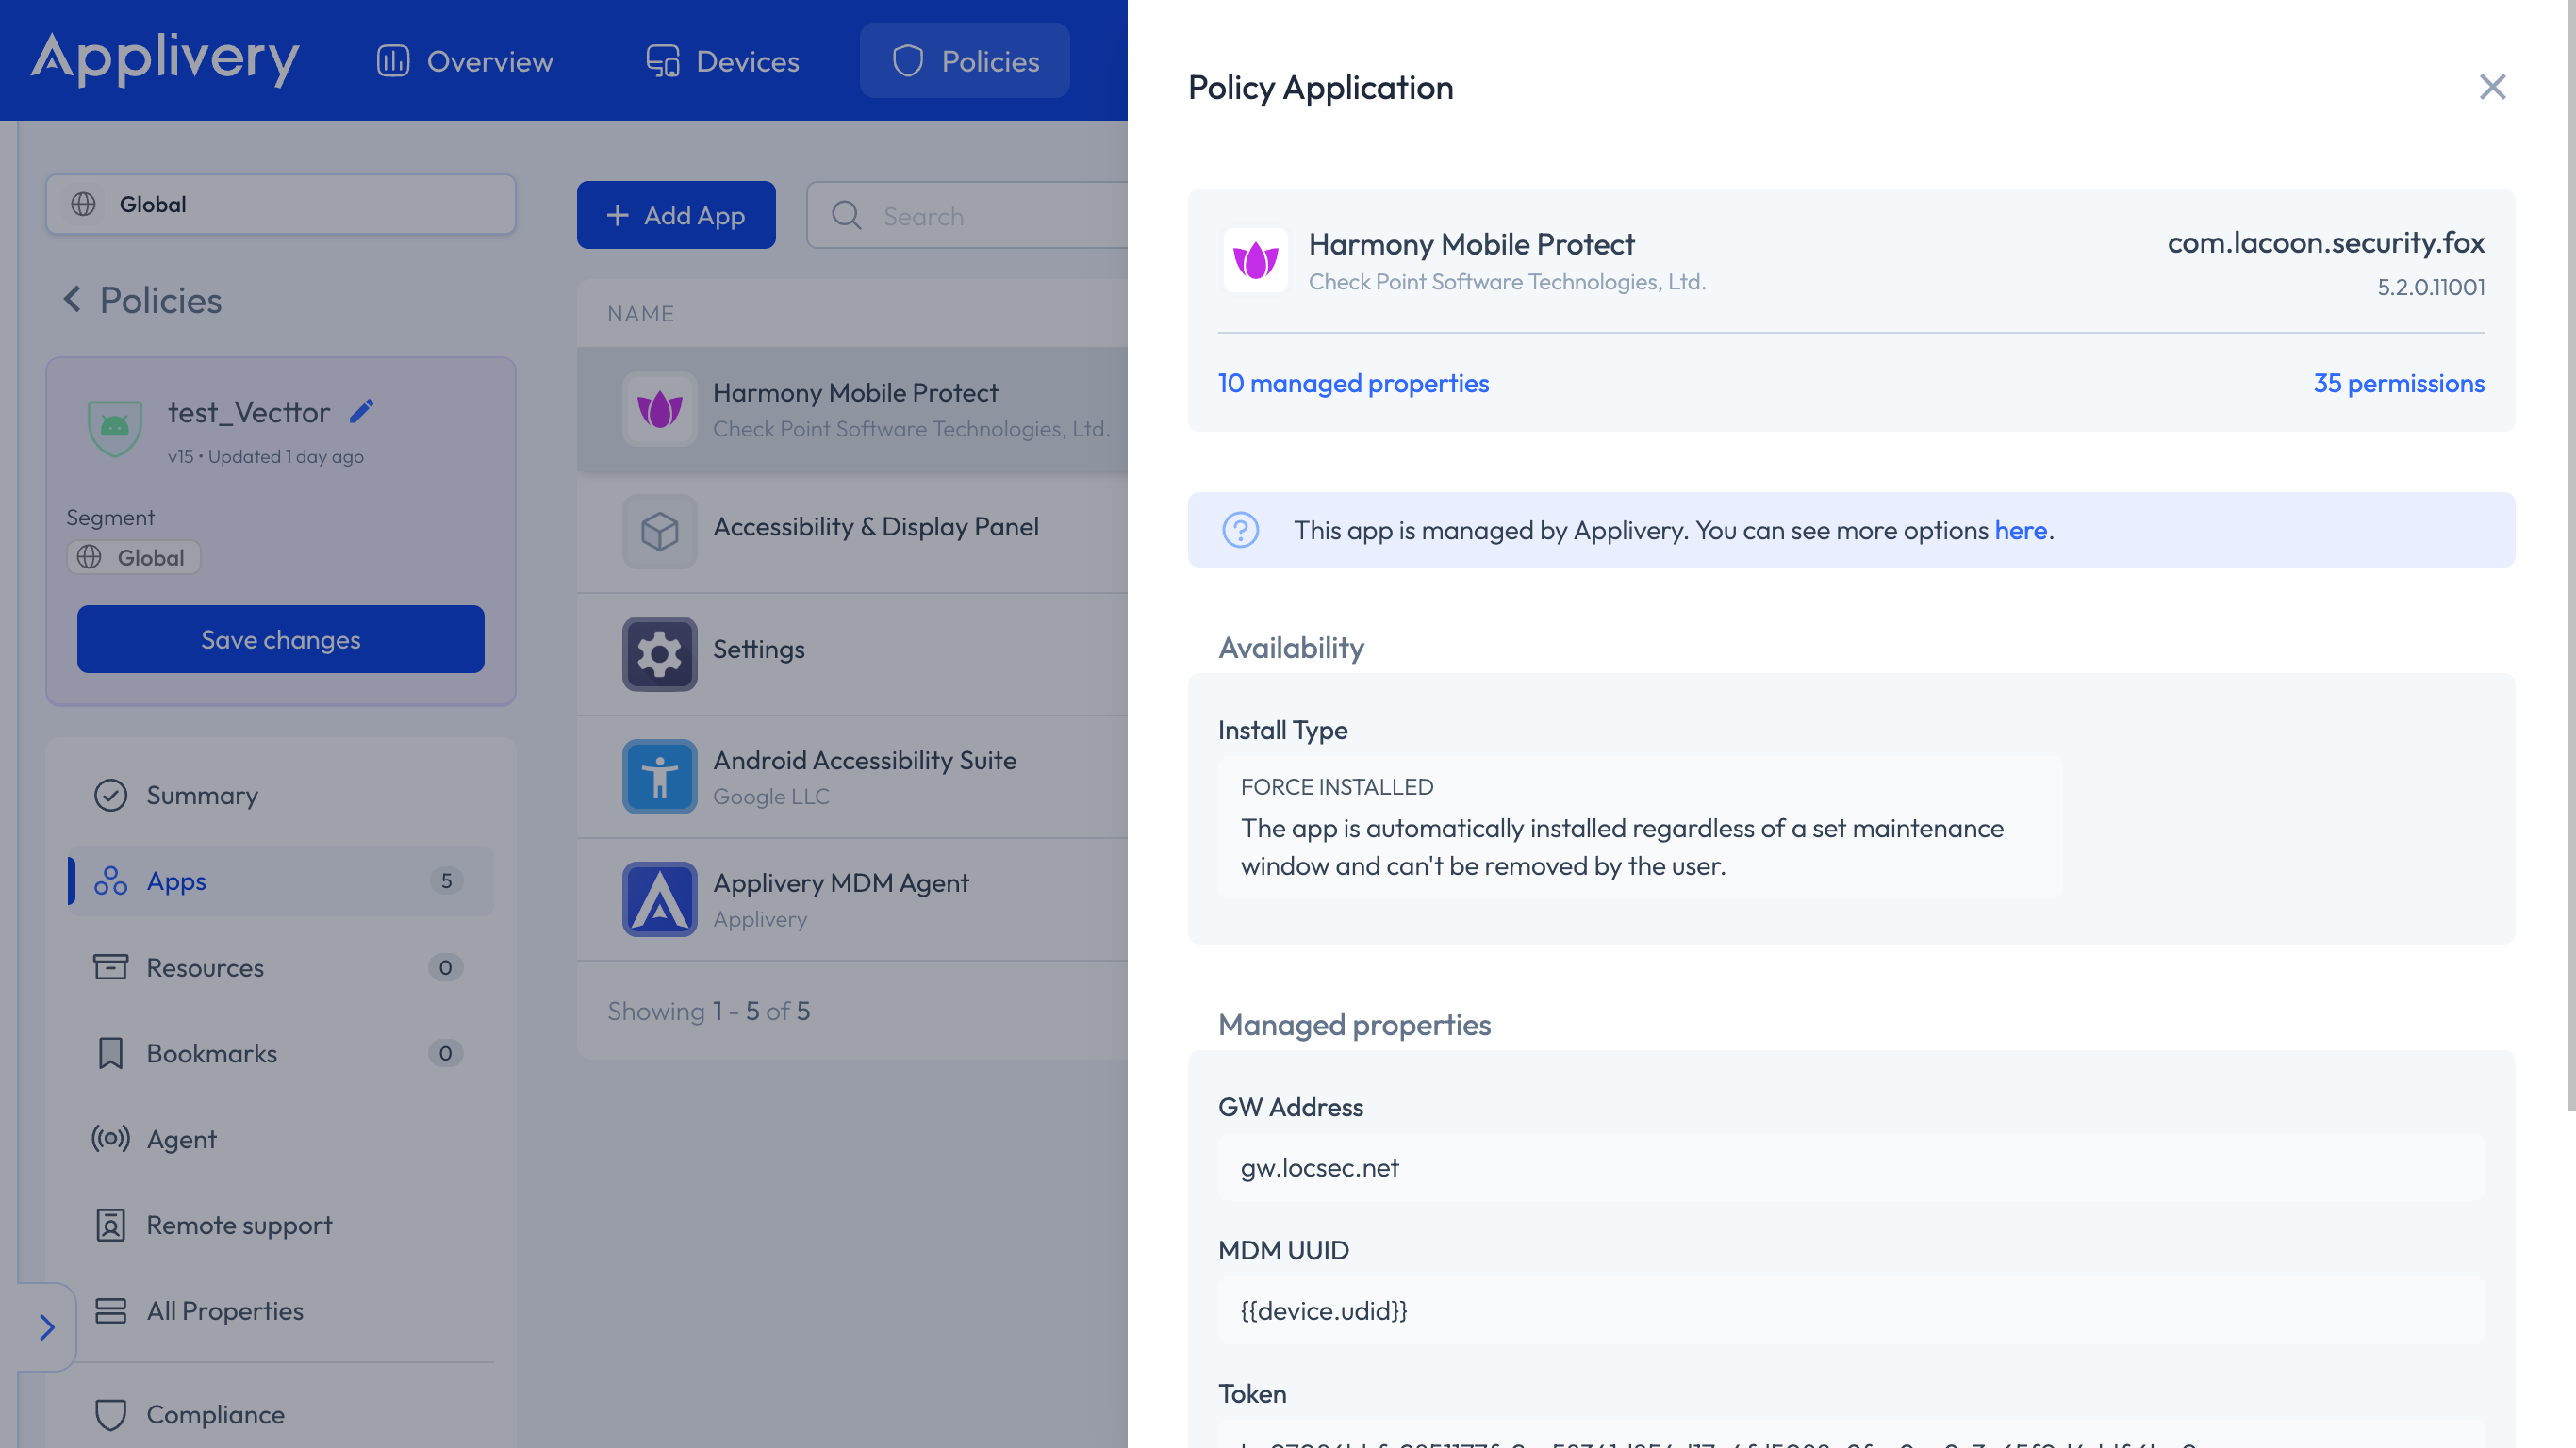Select the Summary section icon in sidebar

pyautogui.click(x=111, y=795)
